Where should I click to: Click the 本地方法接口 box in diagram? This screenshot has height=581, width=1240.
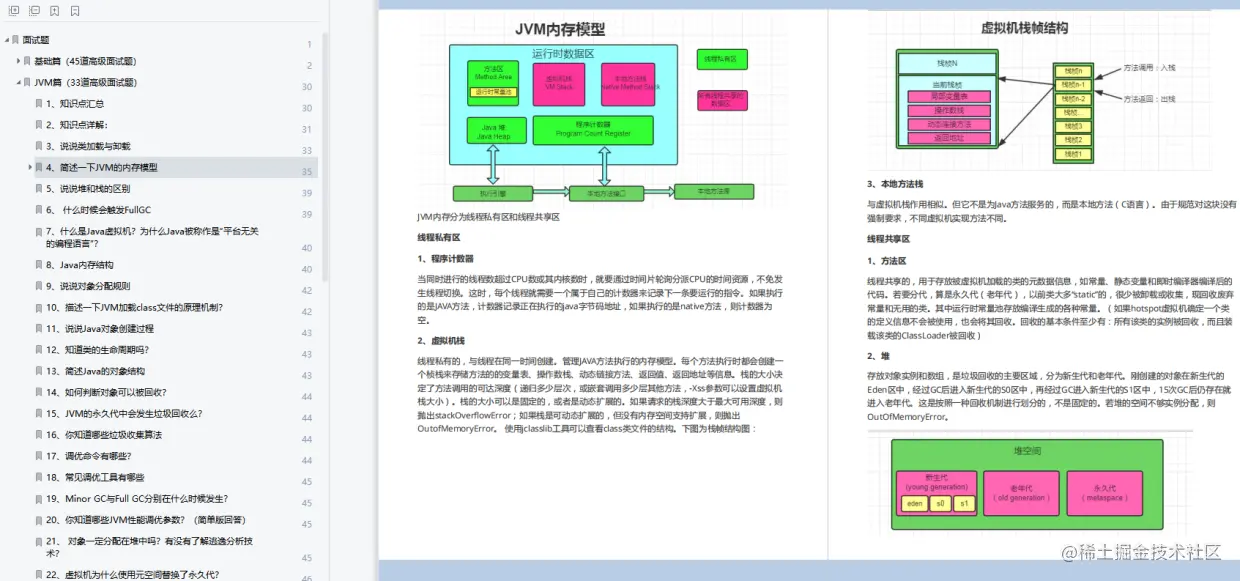(606, 193)
